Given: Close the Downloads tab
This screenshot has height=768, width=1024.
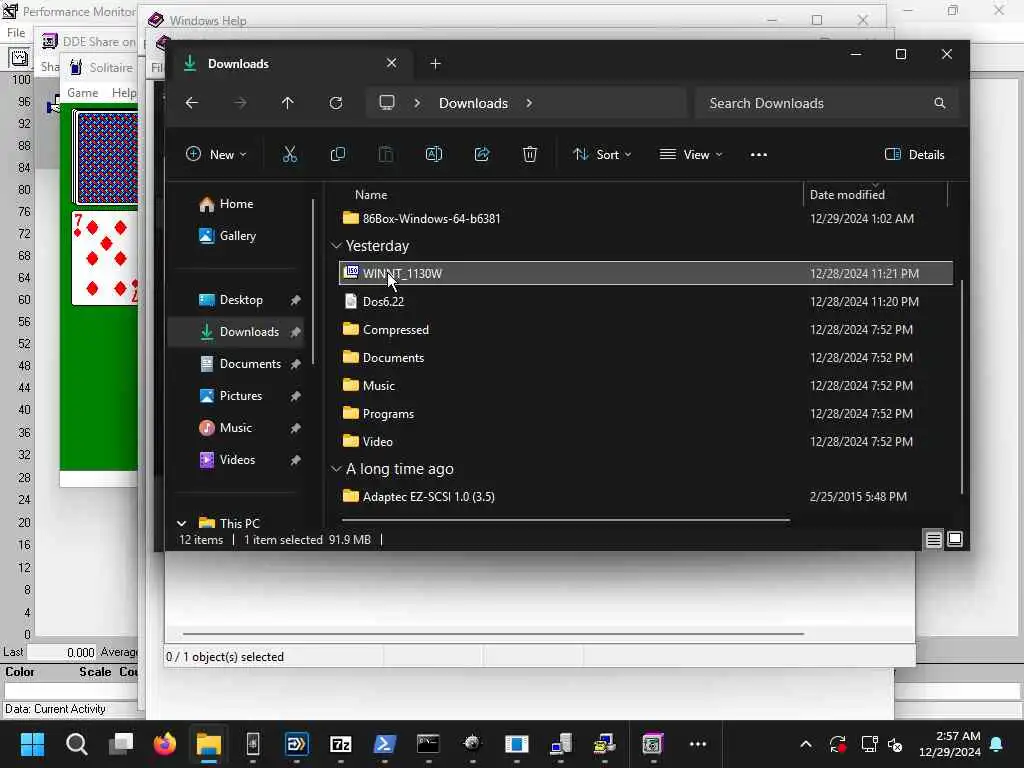Looking at the screenshot, I should tap(391, 63).
